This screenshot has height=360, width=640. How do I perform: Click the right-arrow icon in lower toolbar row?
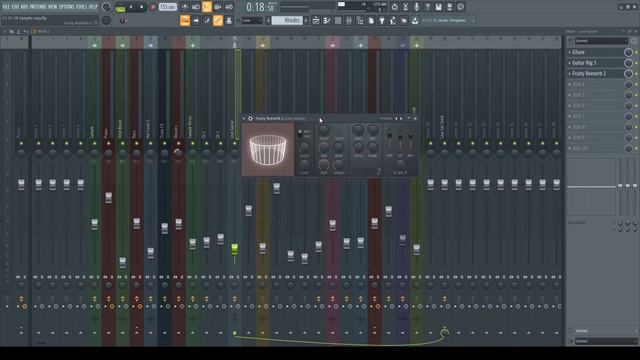(196, 20)
